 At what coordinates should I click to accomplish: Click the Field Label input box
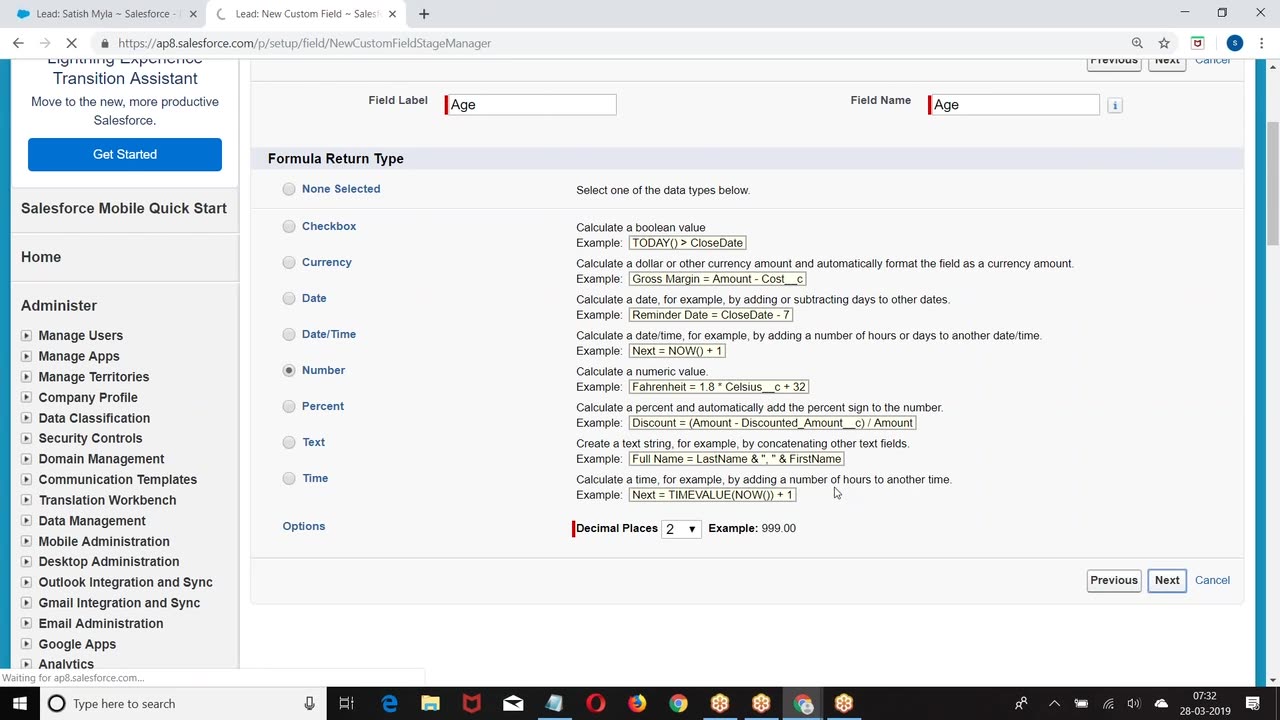click(531, 104)
